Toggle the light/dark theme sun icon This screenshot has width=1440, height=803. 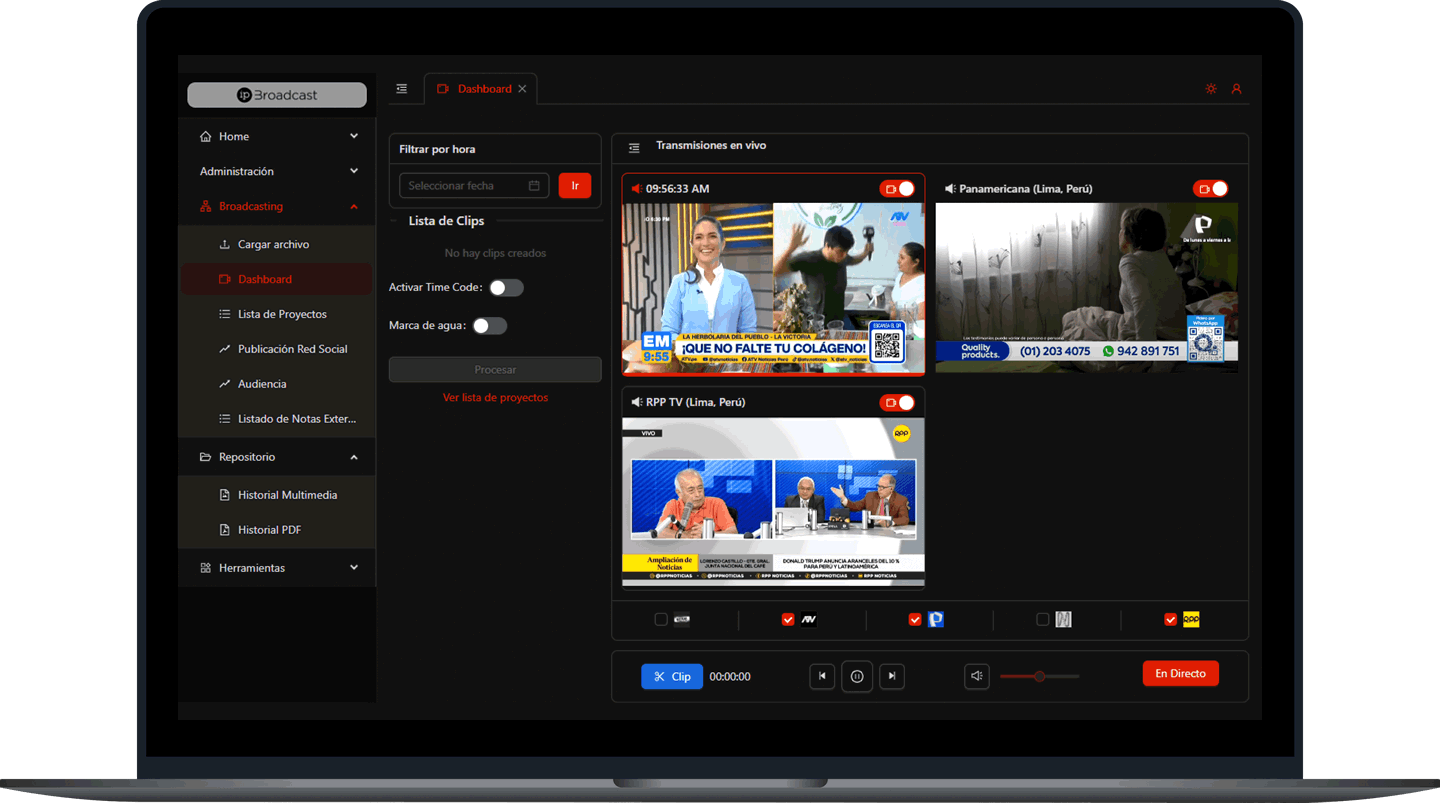coord(1211,89)
